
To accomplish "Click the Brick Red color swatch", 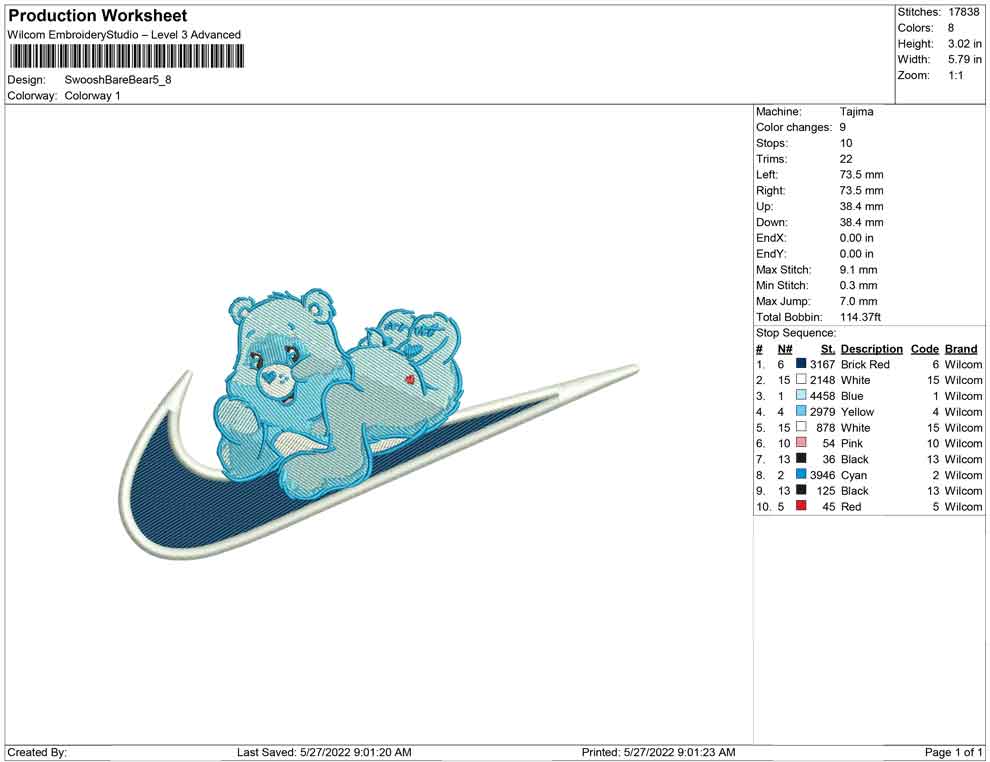I will point(801,364).
